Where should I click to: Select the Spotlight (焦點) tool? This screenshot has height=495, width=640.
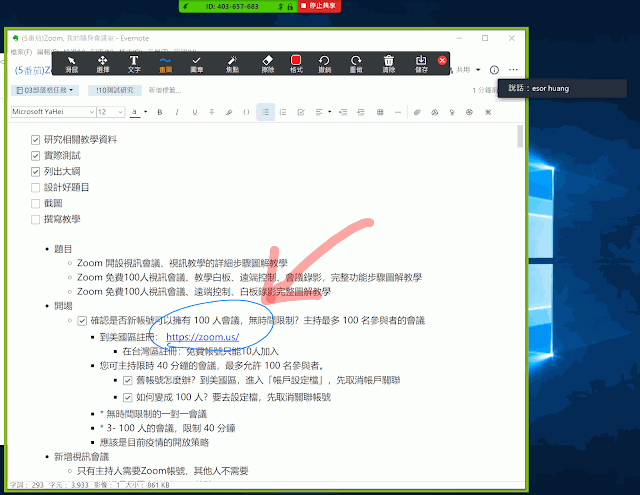coord(232,64)
